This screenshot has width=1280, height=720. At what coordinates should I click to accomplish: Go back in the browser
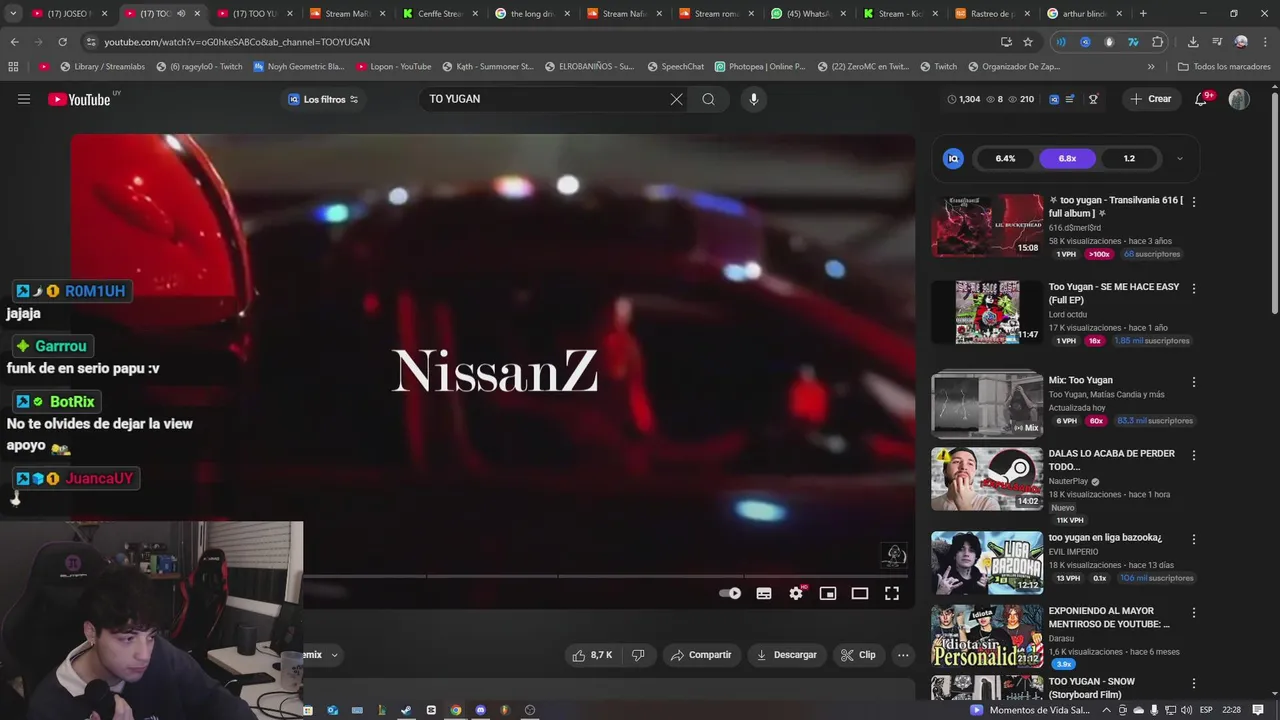[x=15, y=42]
